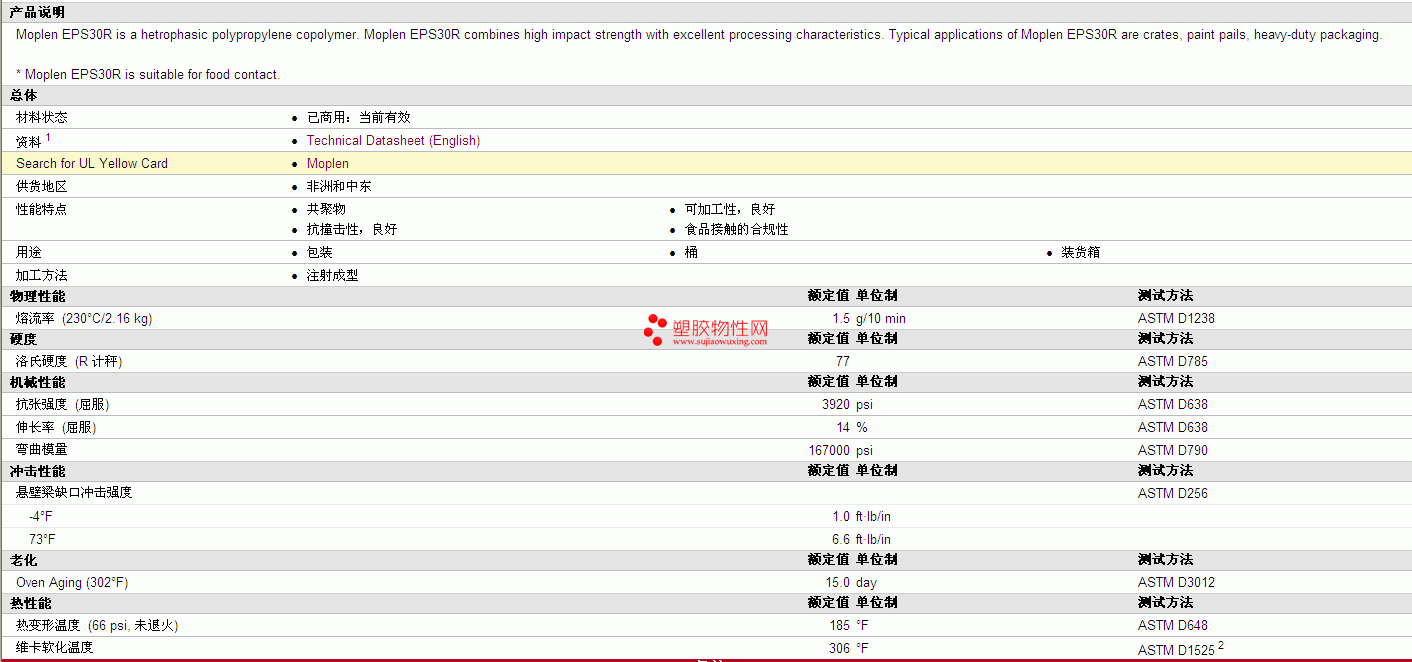Click ASTM D638 in the 抗张强度 row
The width and height of the screenshot is (1412, 662).
click(1173, 405)
